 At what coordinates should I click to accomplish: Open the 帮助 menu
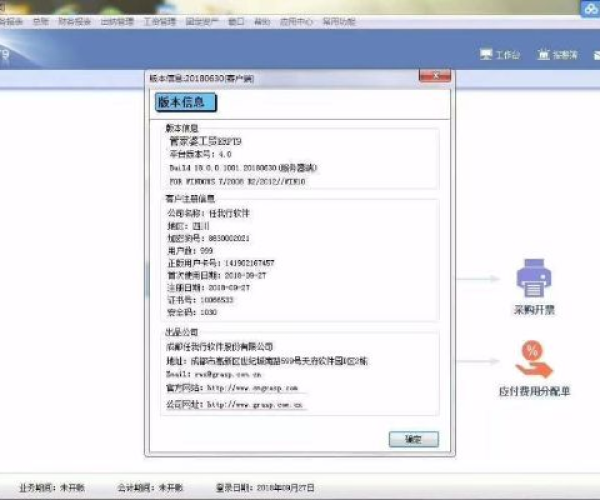262,21
